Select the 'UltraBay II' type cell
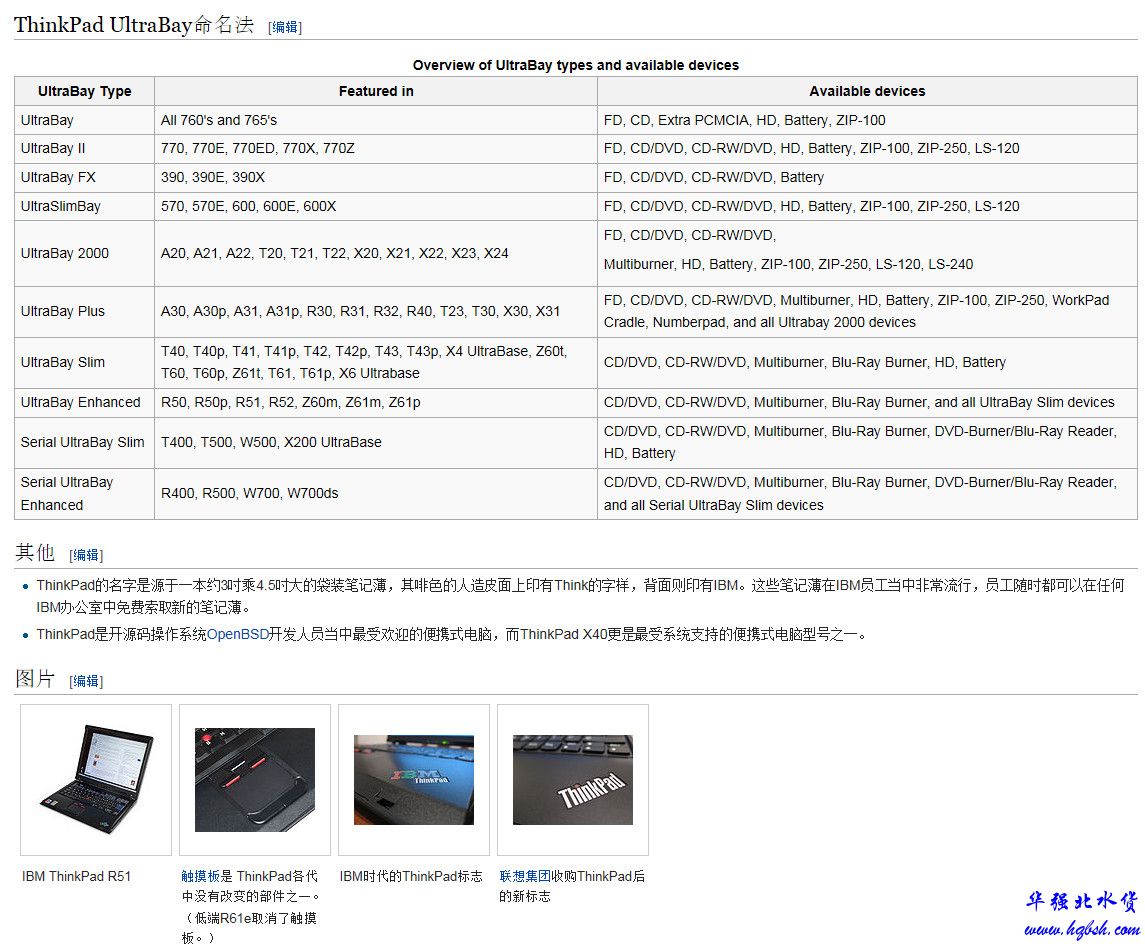 point(85,148)
